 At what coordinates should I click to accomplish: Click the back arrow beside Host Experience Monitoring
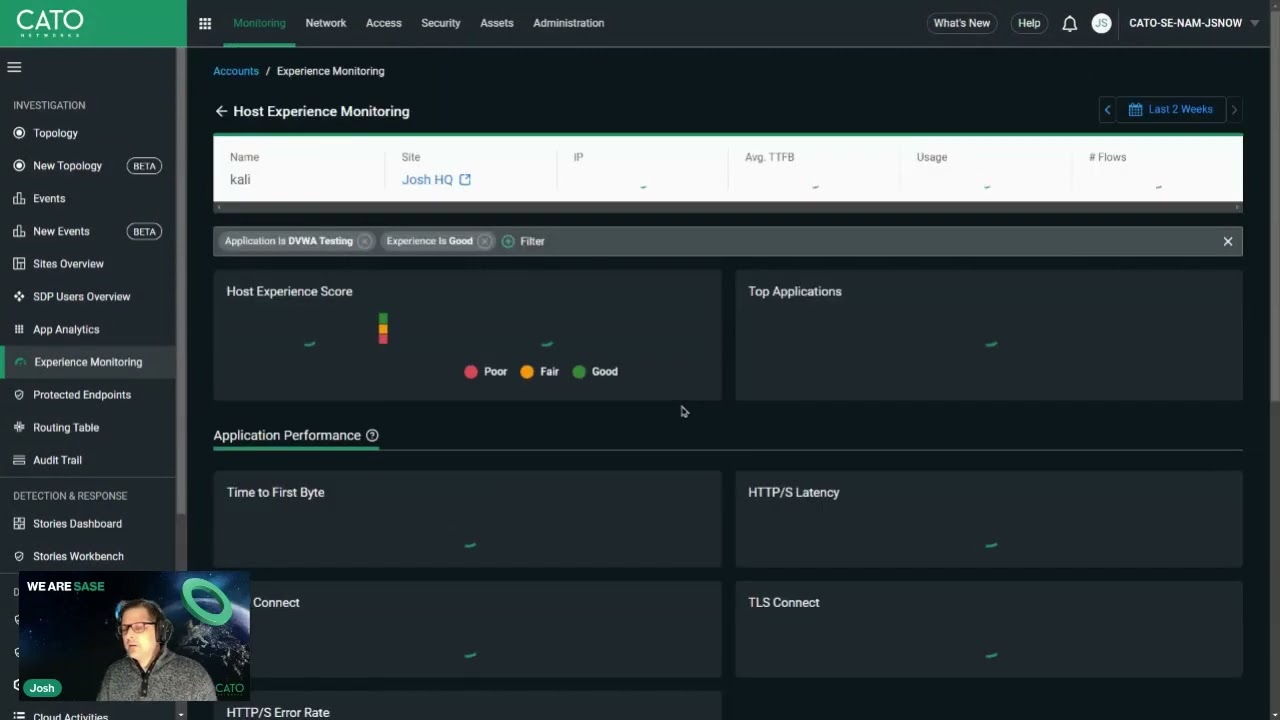pos(221,111)
